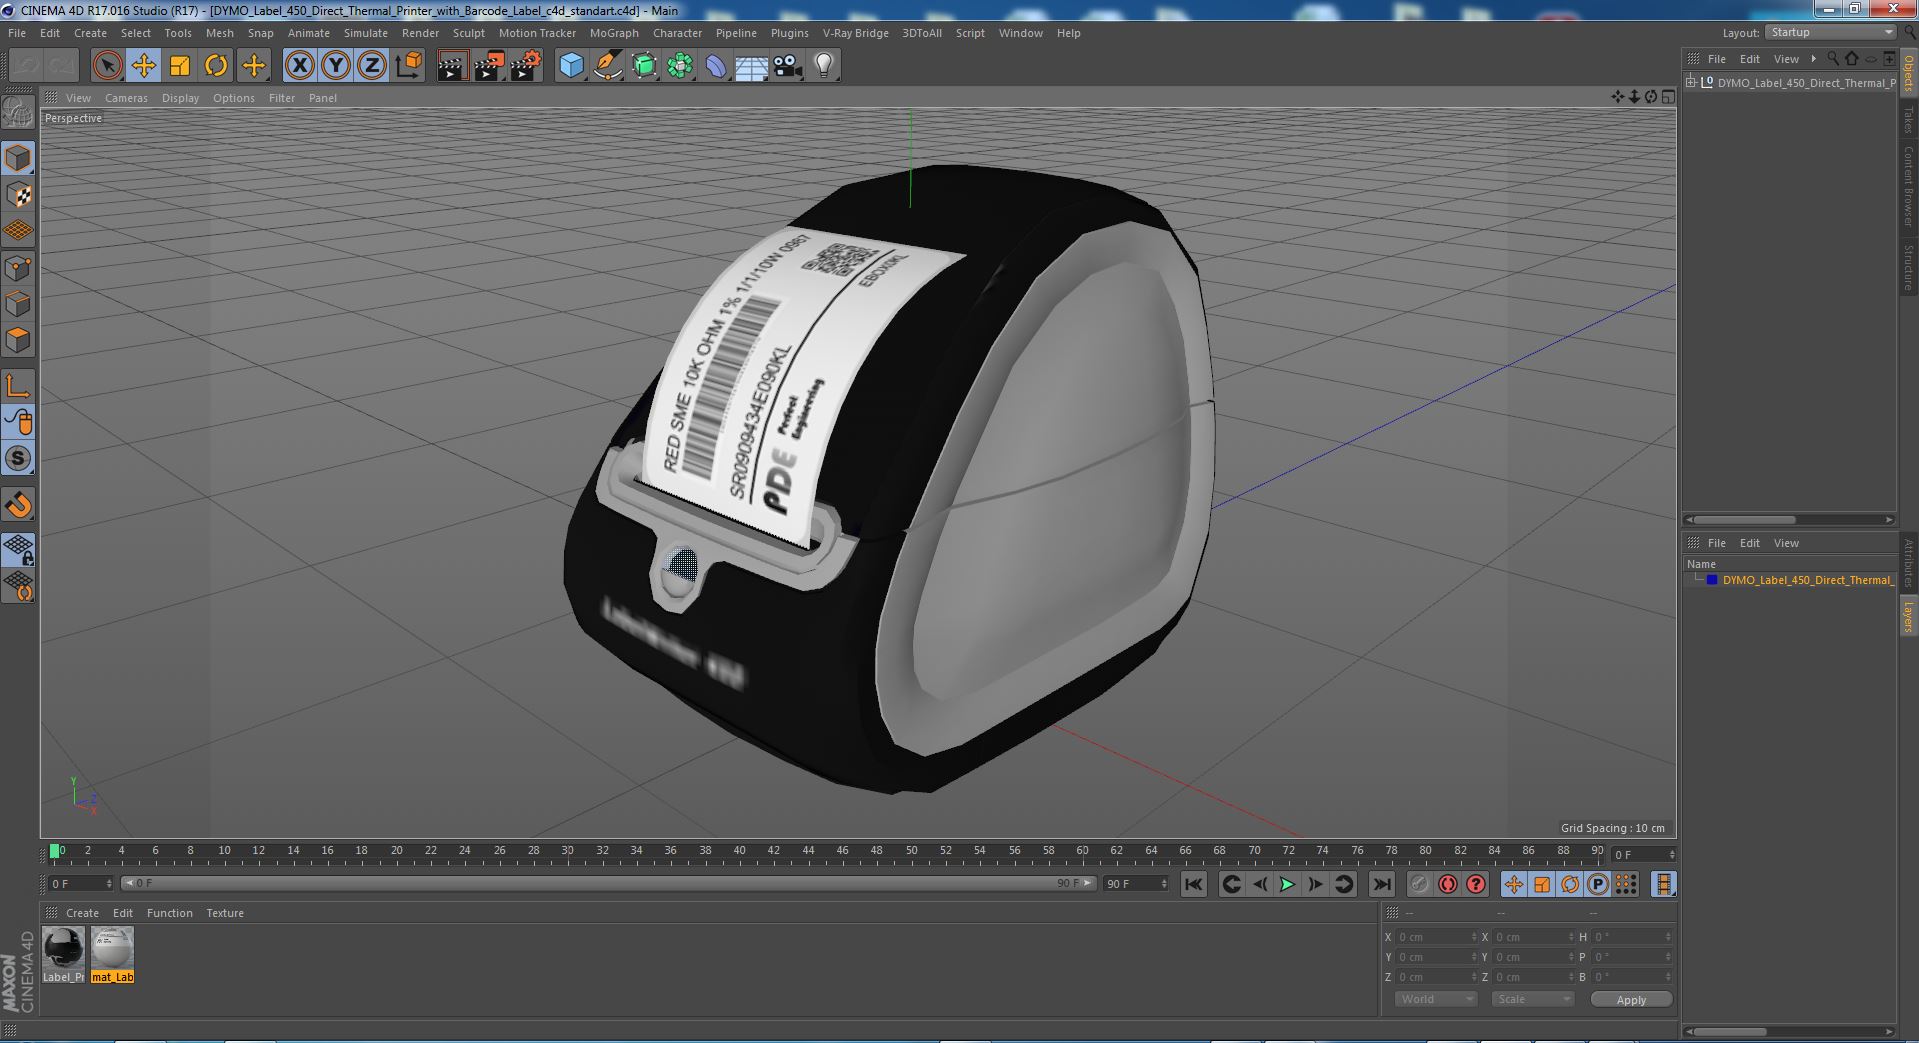Open the Scale coordinate mode dropdown

[x=1532, y=999]
